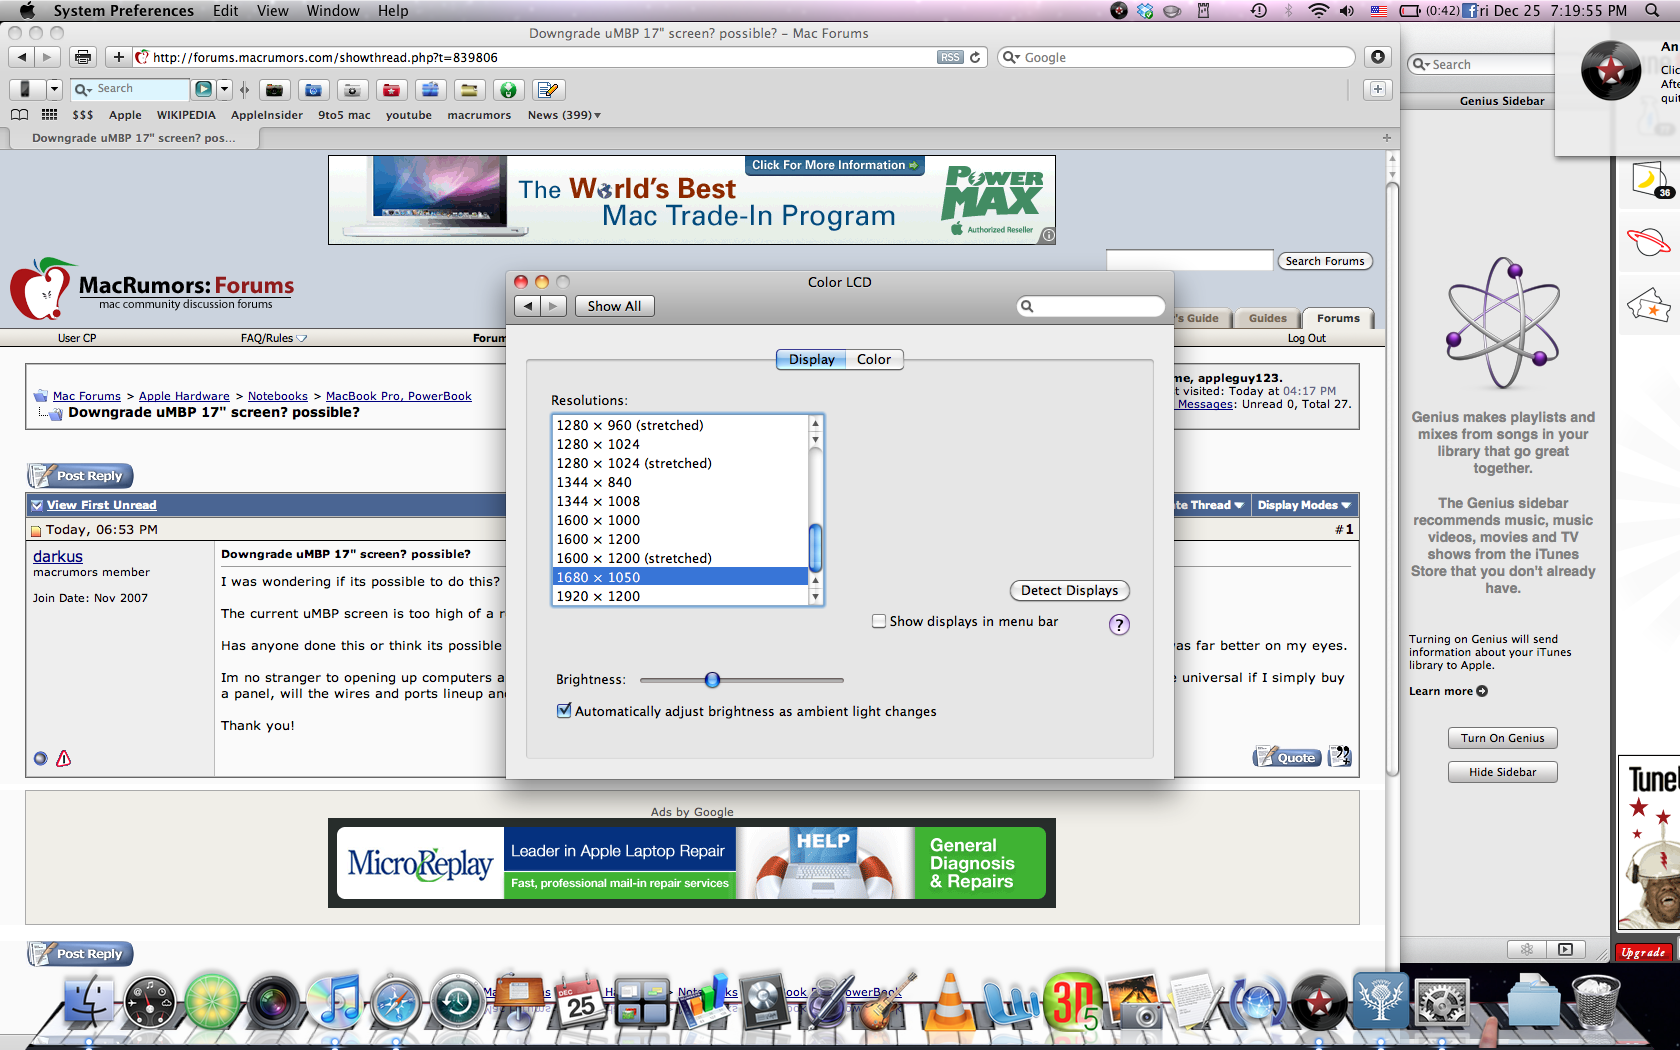The height and width of the screenshot is (1050, 1680).
Task: Click the Brightness slider handle
Action: click(712, 680)
